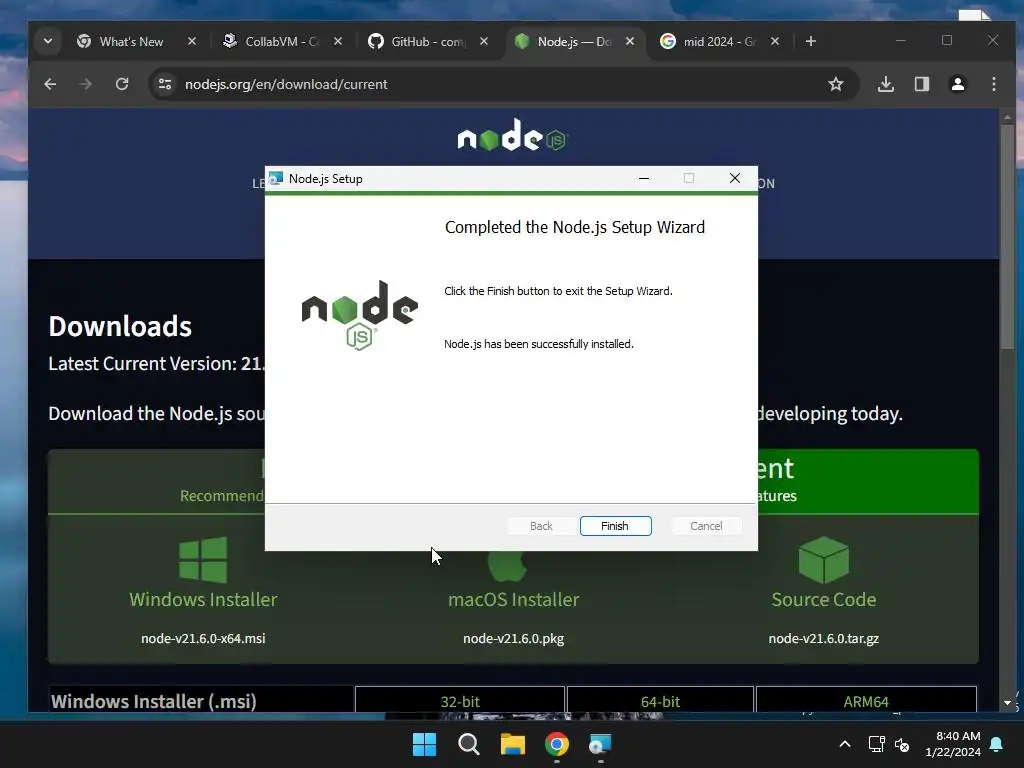Open the tab search dropdown in Chrome
Image resolution: width=1024 pixels, height=768 pixels.
click(48, 41)
